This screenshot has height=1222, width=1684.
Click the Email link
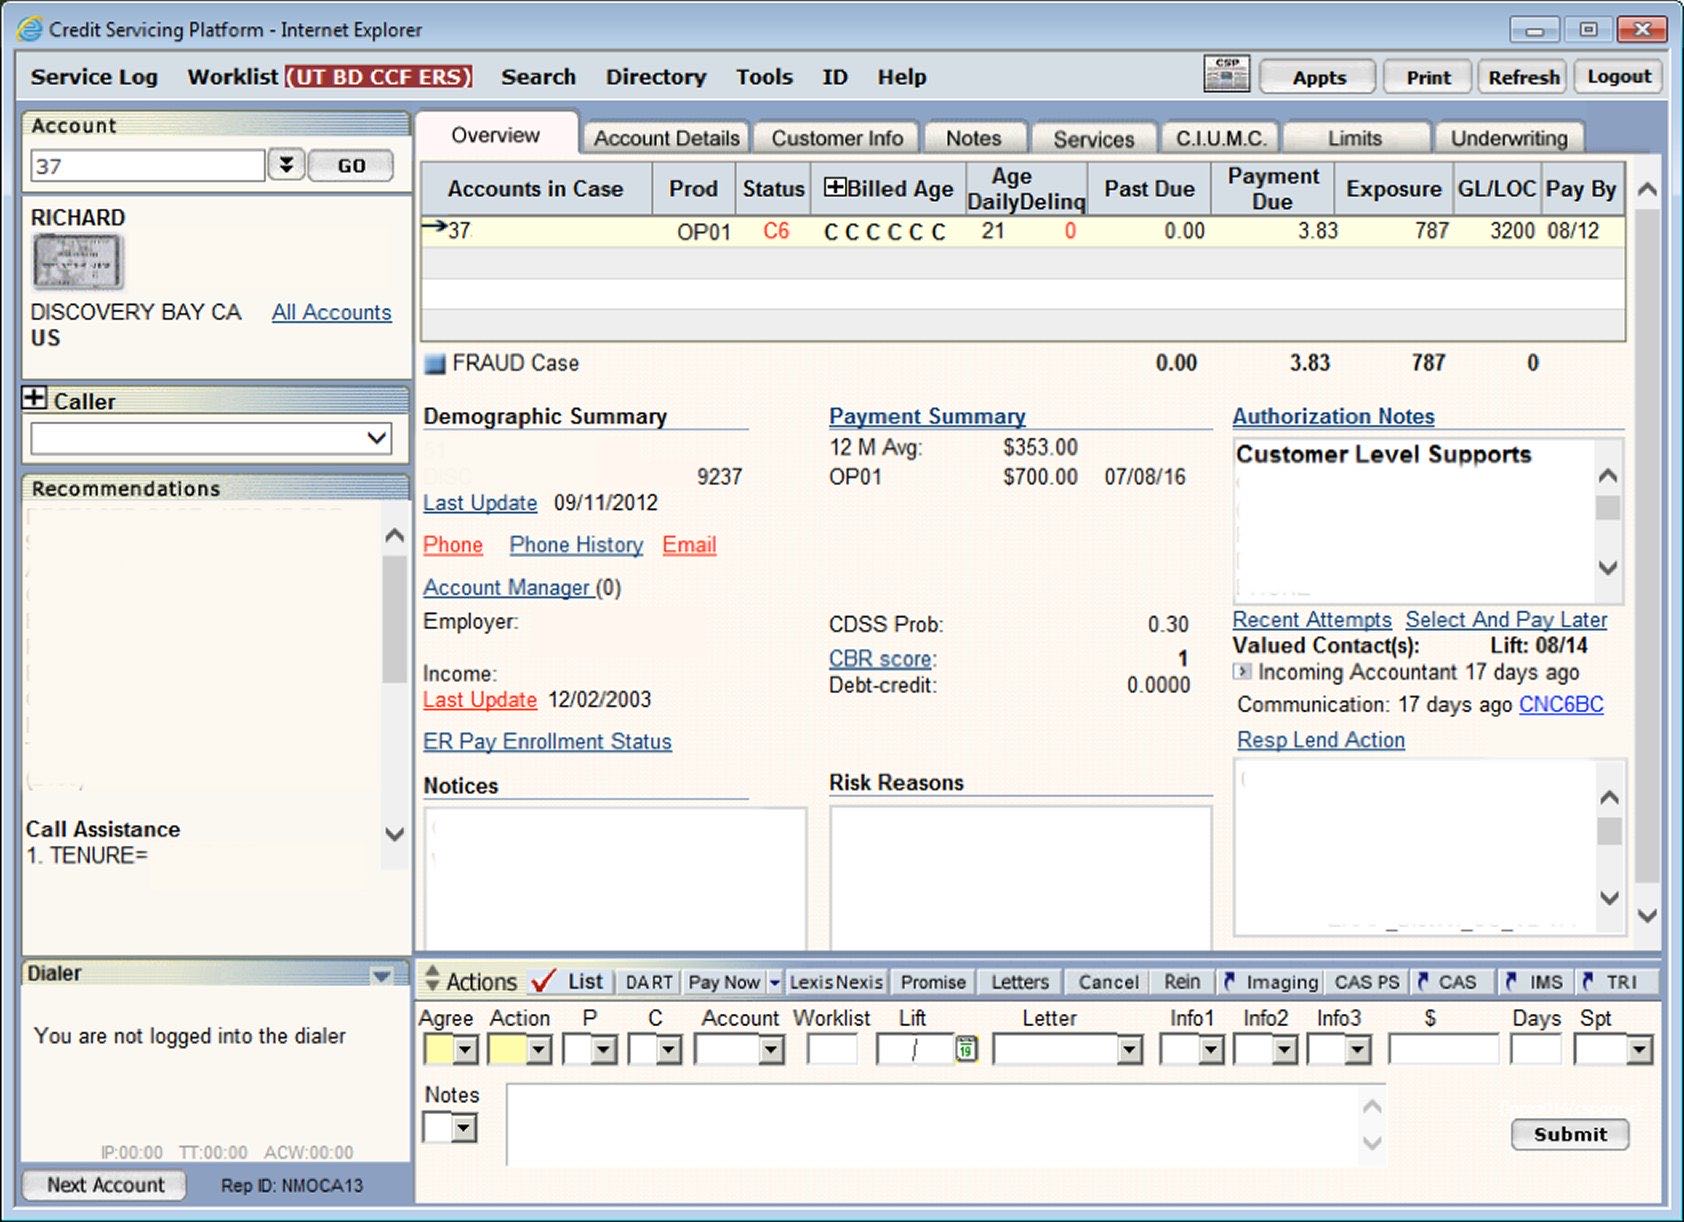point(689,545)
